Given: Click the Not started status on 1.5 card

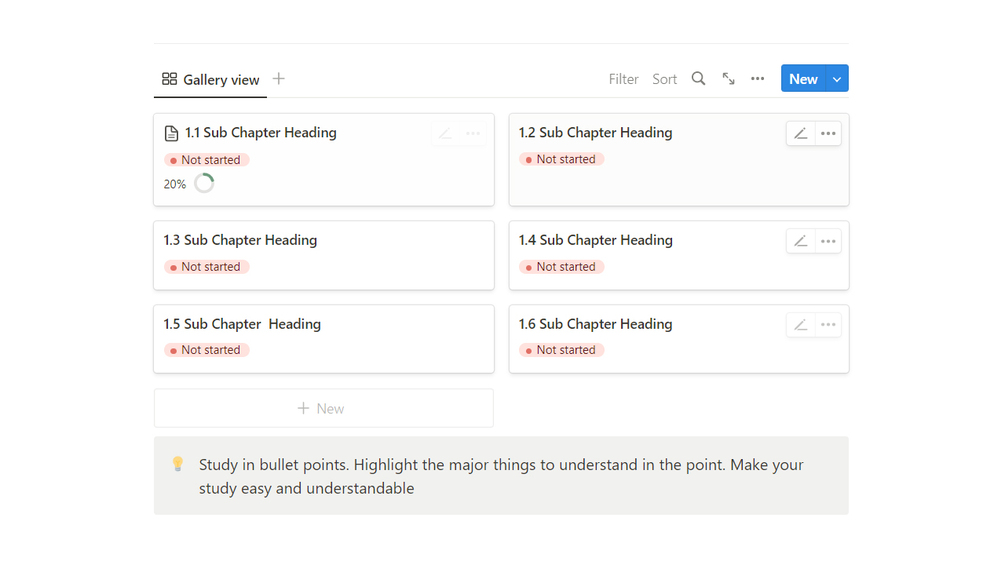Looking at the screenshot, I should 206,350.
